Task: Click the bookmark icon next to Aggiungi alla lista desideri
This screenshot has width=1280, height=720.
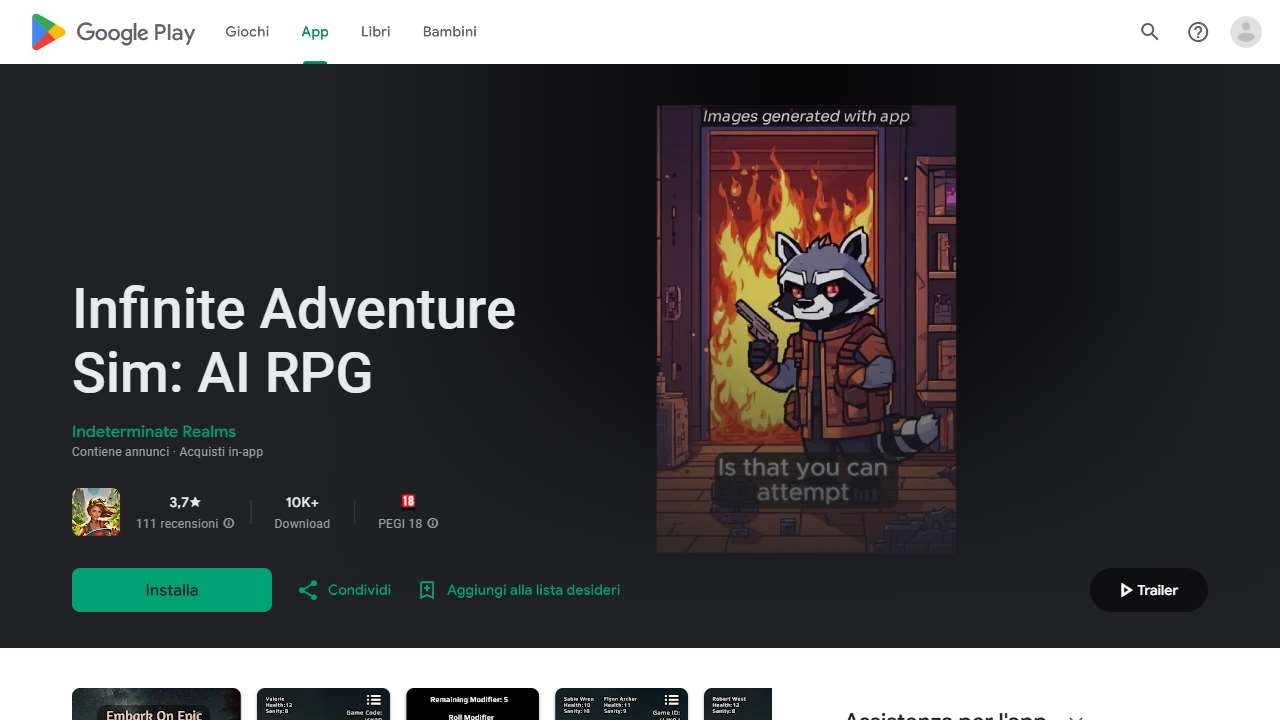Action: [428, 590]
